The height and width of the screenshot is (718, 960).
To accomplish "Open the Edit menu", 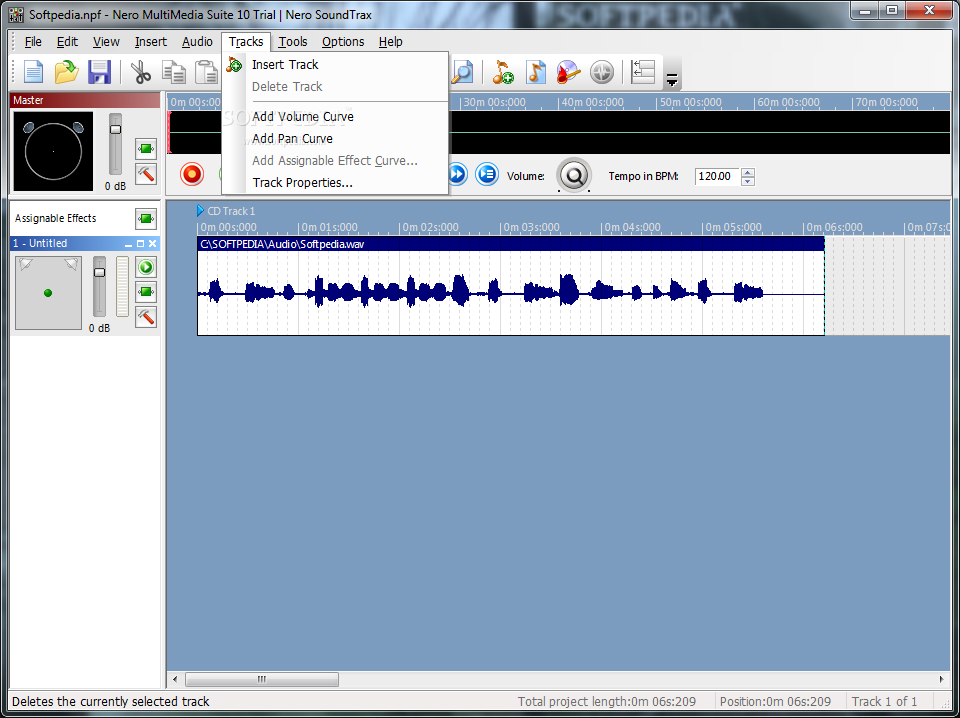I will [67, 42].
